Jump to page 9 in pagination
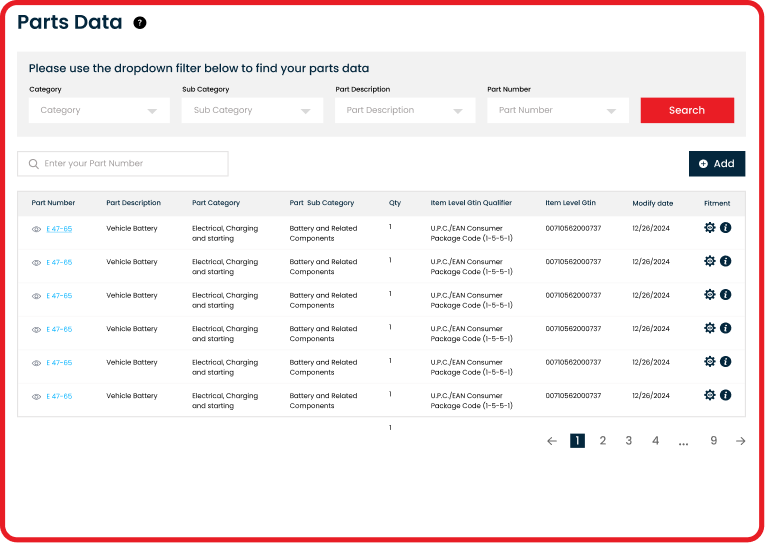The height and width of the screenshot is (543, 765). [714, 441]
